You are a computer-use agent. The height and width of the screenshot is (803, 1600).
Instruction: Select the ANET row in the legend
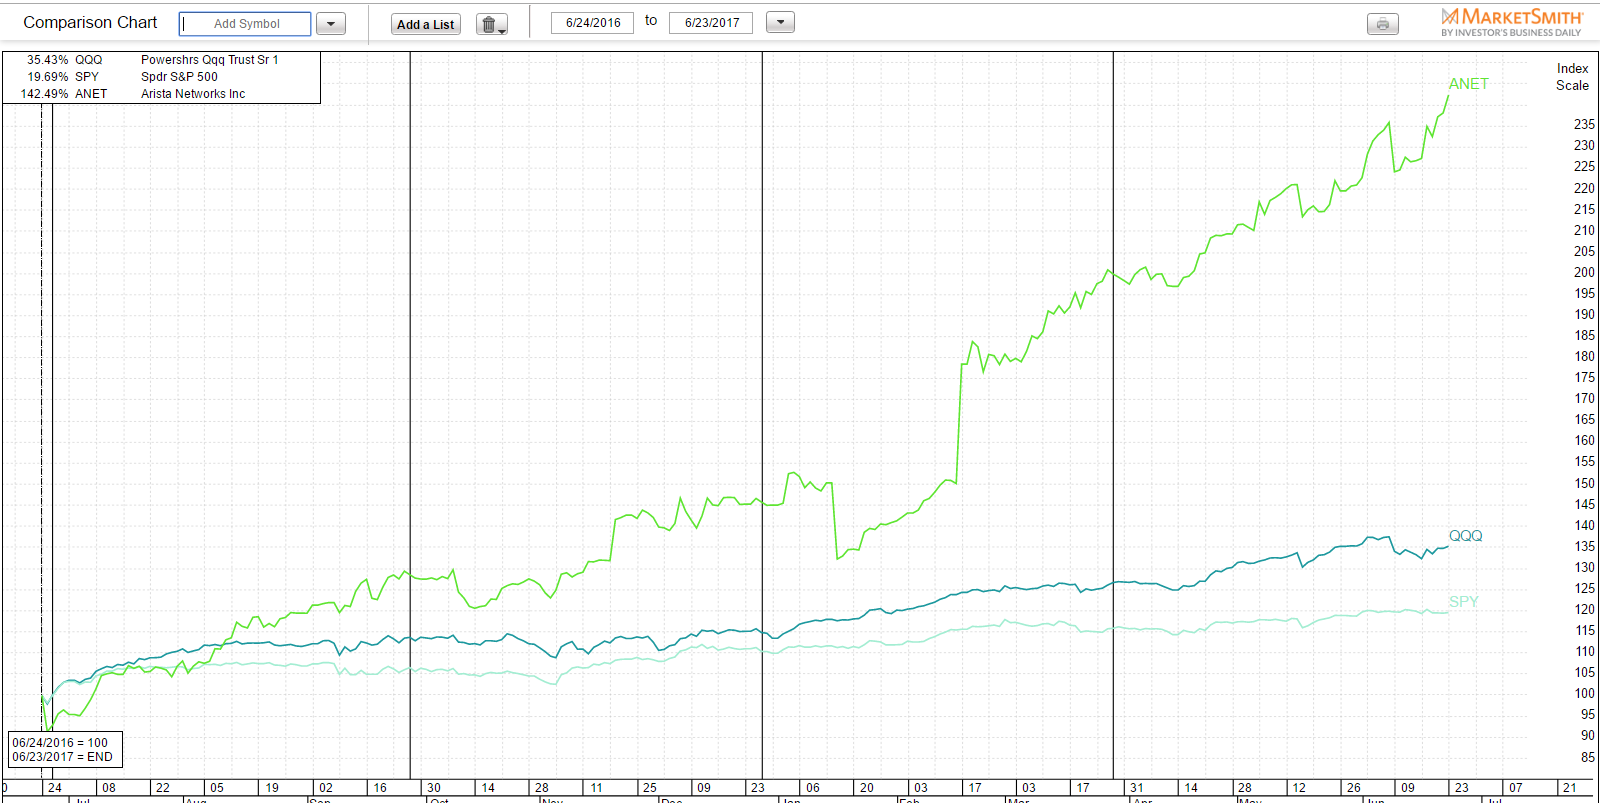(x=160, y=94)
